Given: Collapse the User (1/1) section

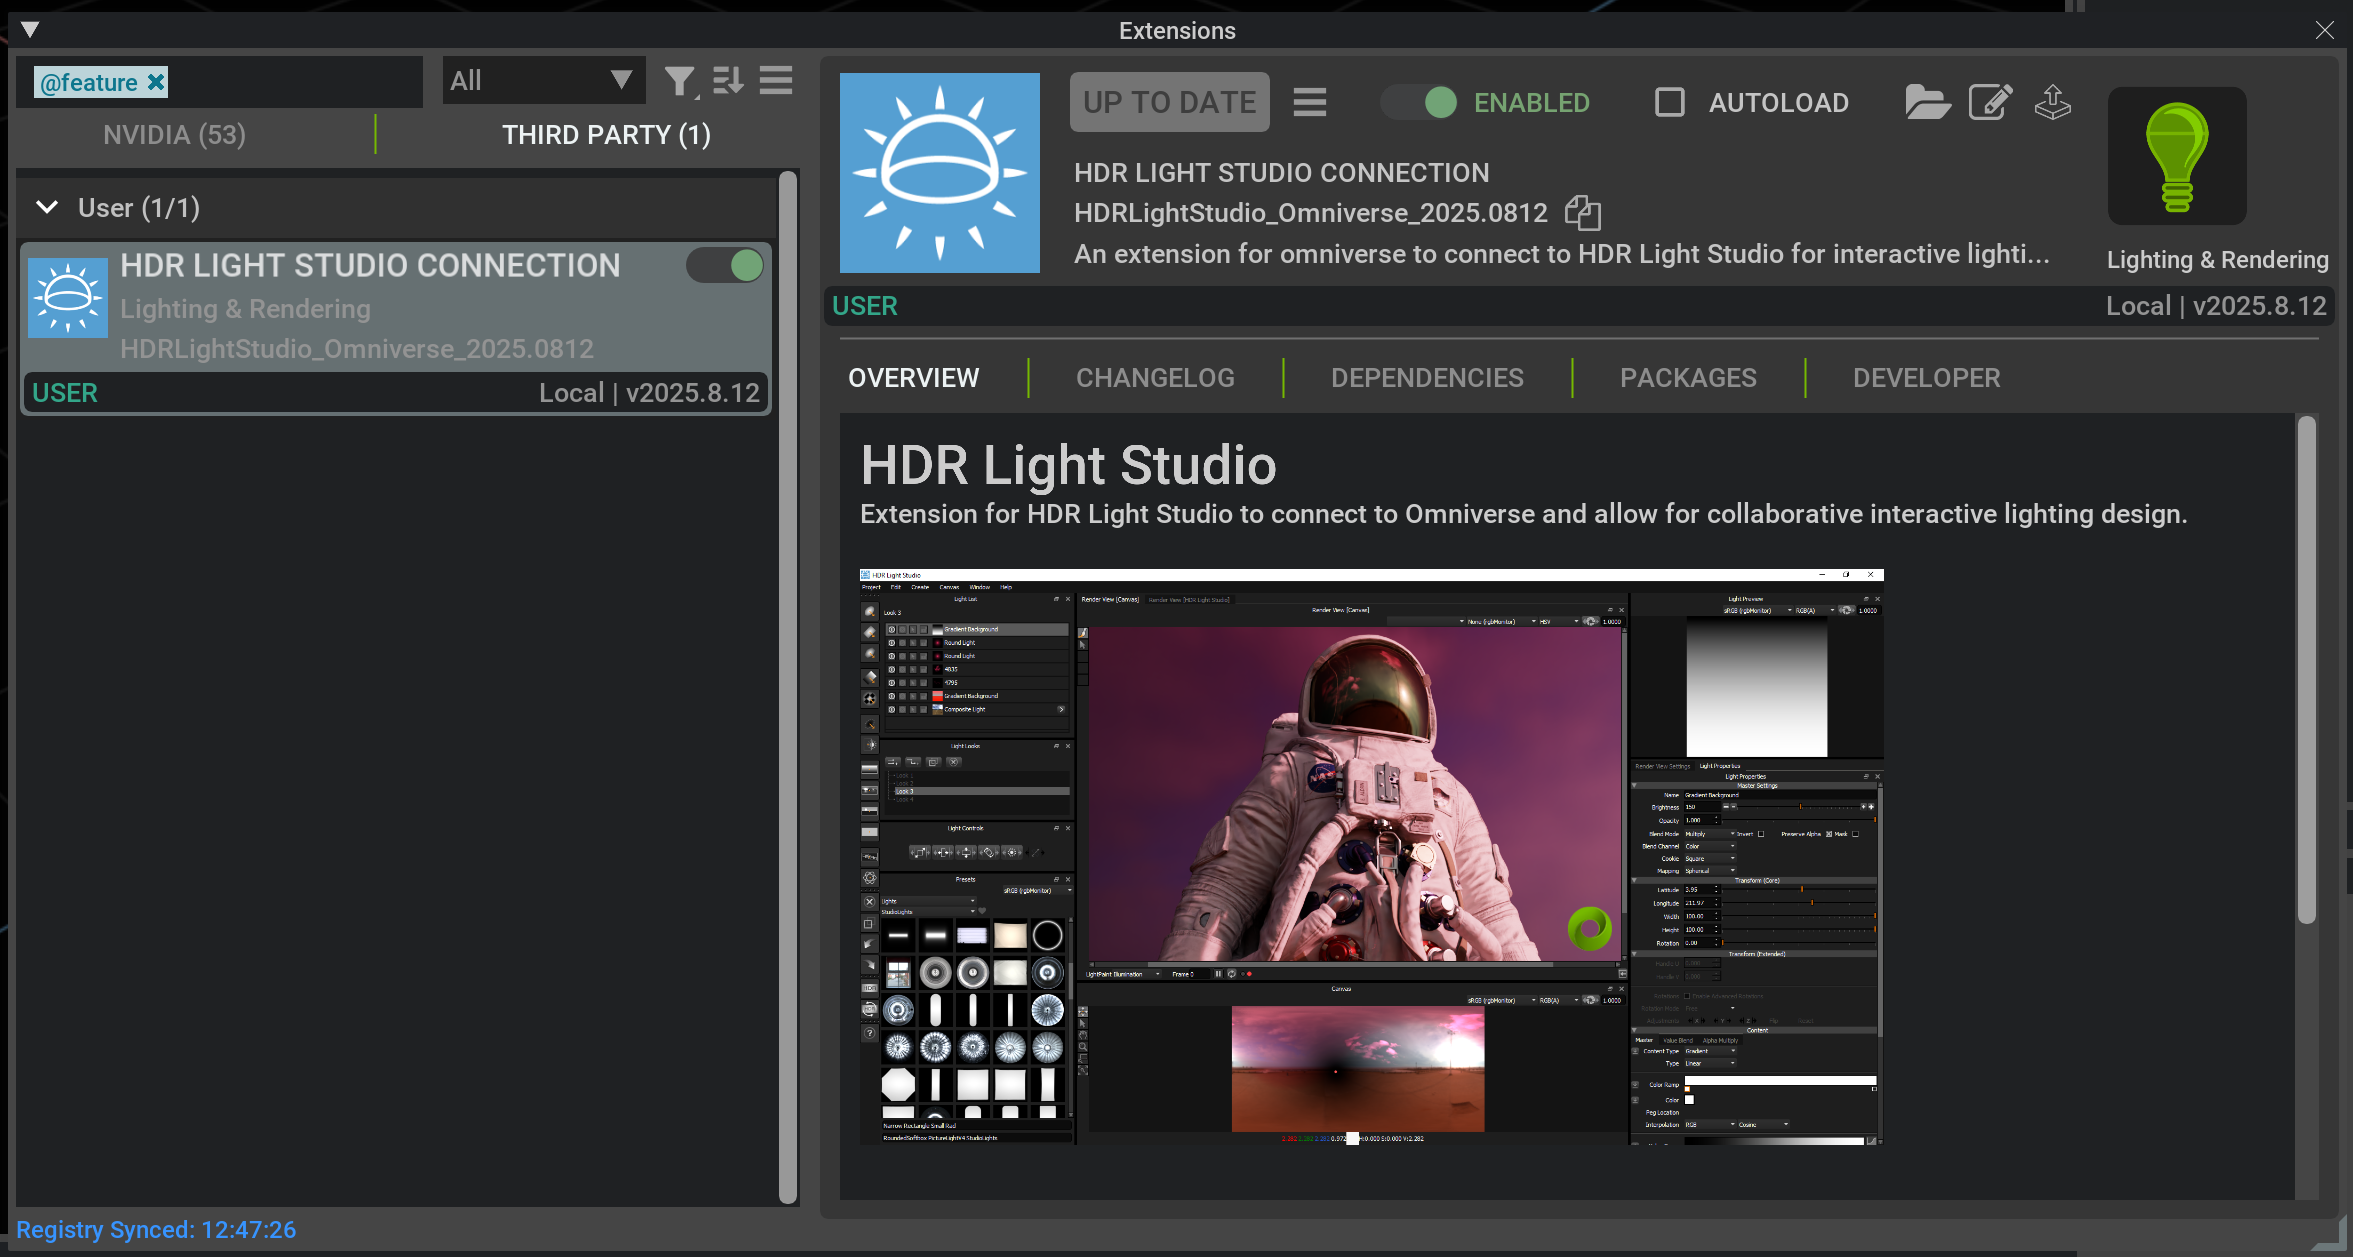Looking at the screenshot, I should click(x=45, y=208).
